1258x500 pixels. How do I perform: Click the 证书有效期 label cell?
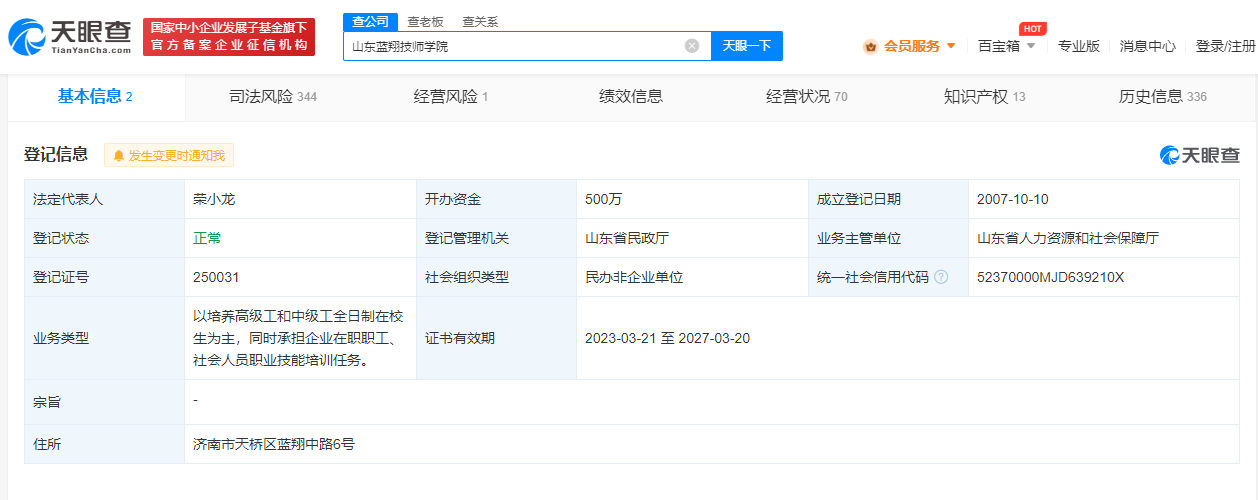pyautogui.click(x=497, y=338)
